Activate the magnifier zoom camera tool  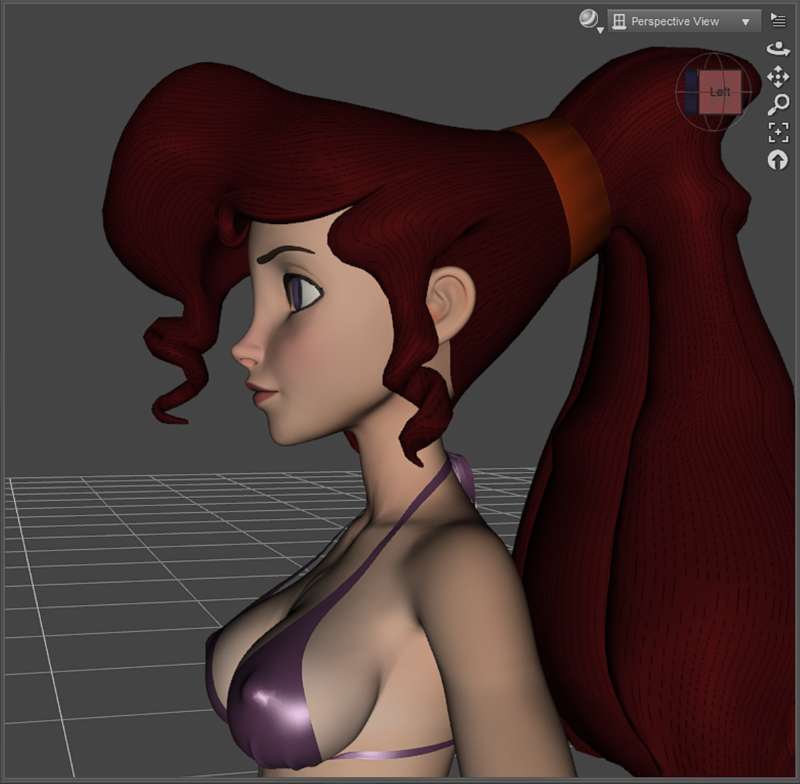point(778,105)
